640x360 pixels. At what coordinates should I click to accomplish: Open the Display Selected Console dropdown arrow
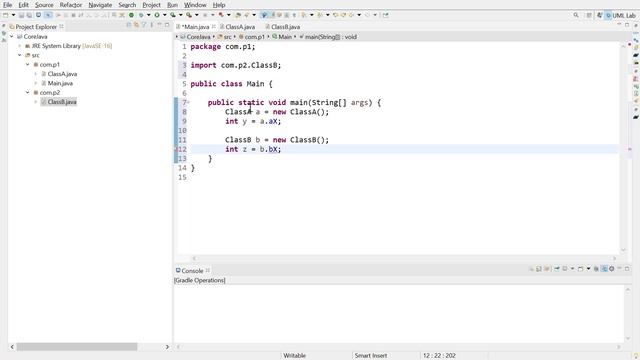click(x=572, y=269)
